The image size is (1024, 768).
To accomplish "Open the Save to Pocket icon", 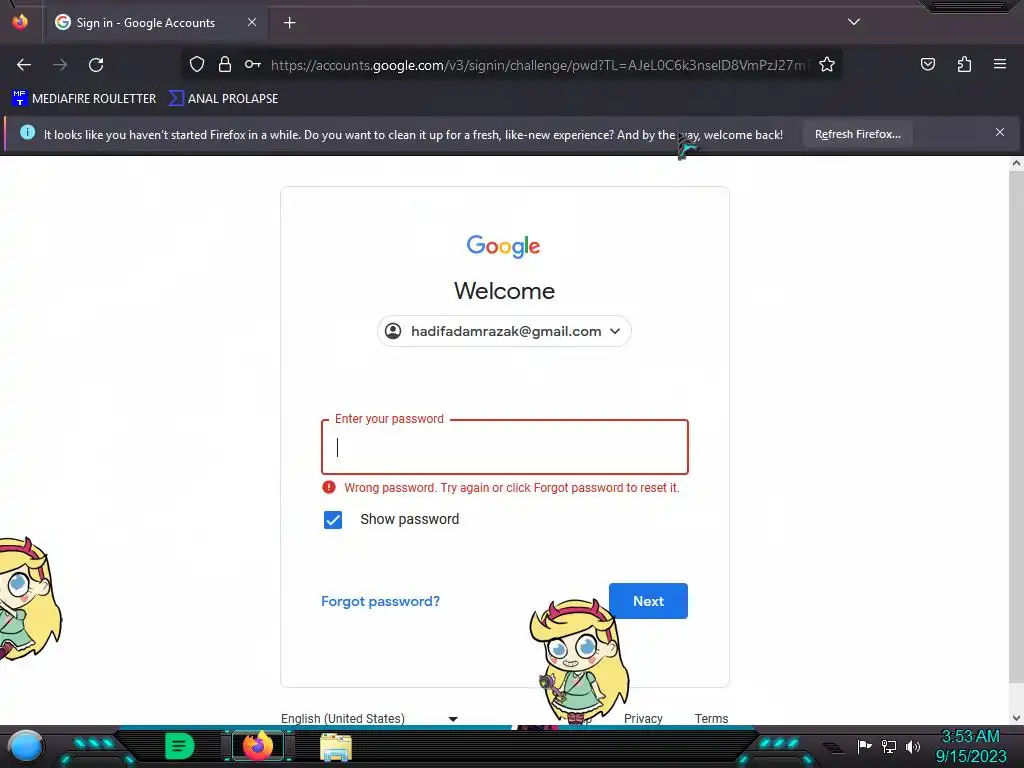I will pos(927,64).
